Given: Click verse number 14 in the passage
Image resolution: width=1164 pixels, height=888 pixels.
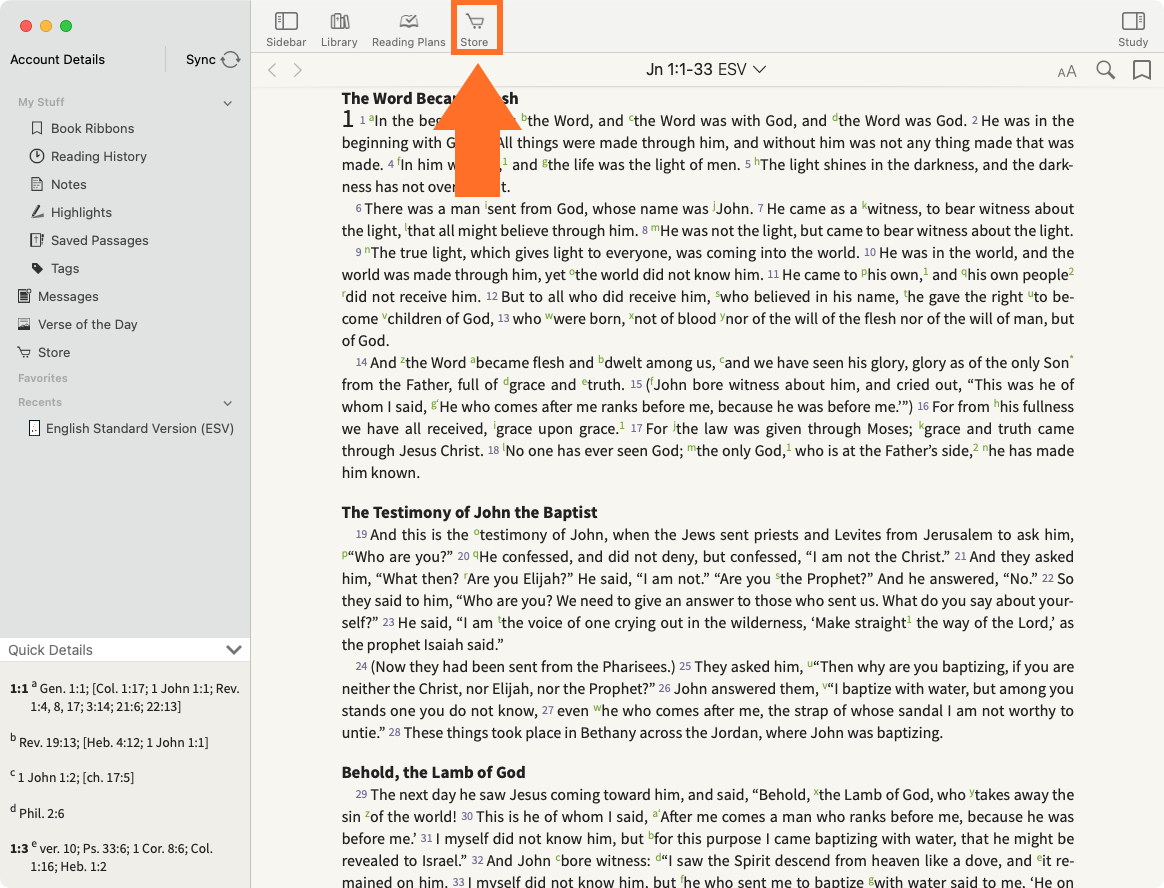Looking at the screenshot, I should pos(362,362).
